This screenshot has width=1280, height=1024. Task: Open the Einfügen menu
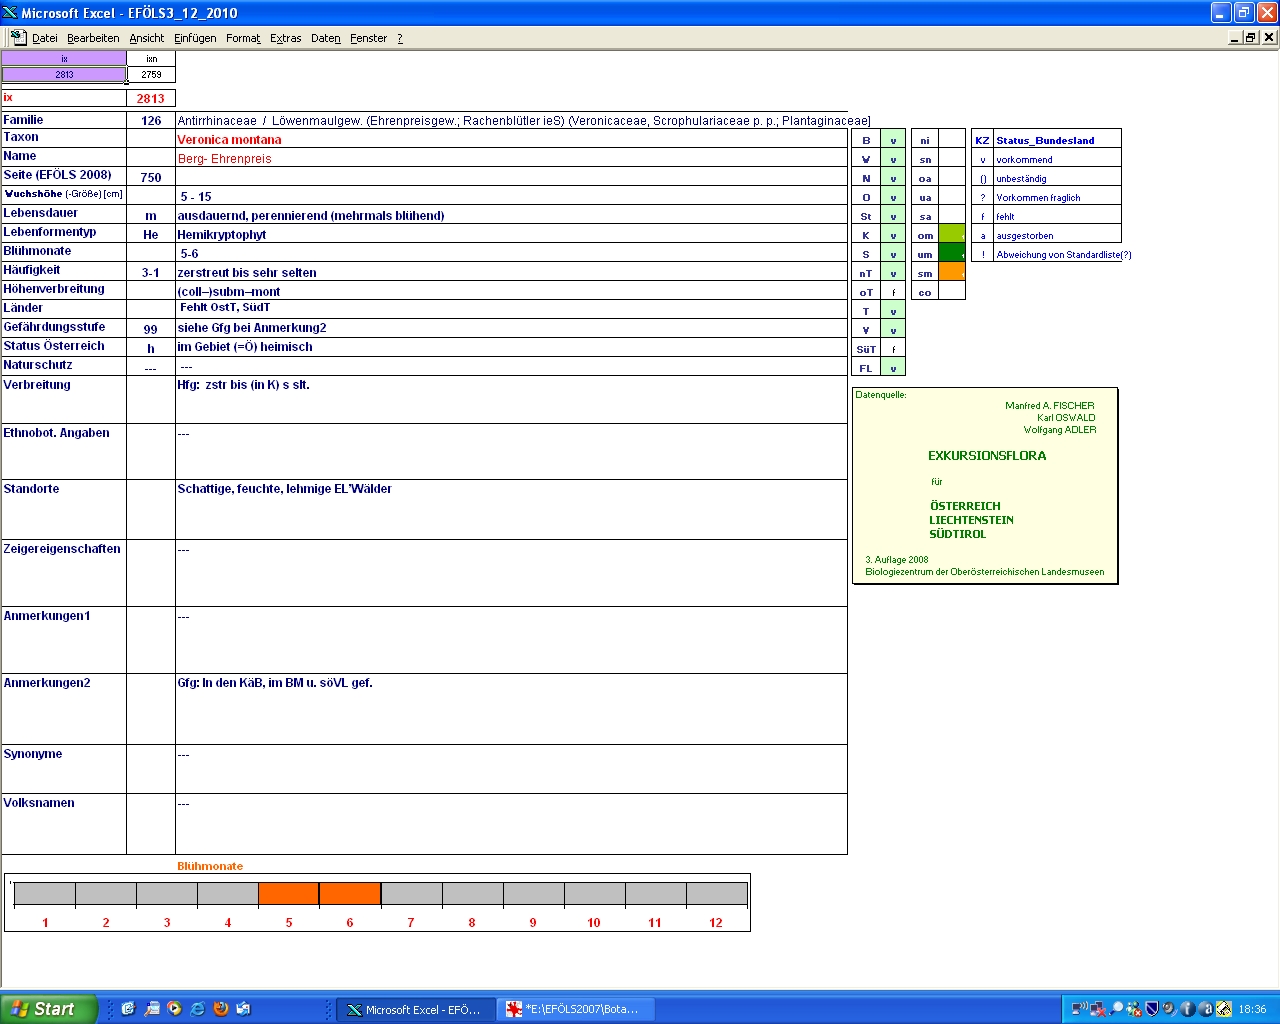pos(195,38)
